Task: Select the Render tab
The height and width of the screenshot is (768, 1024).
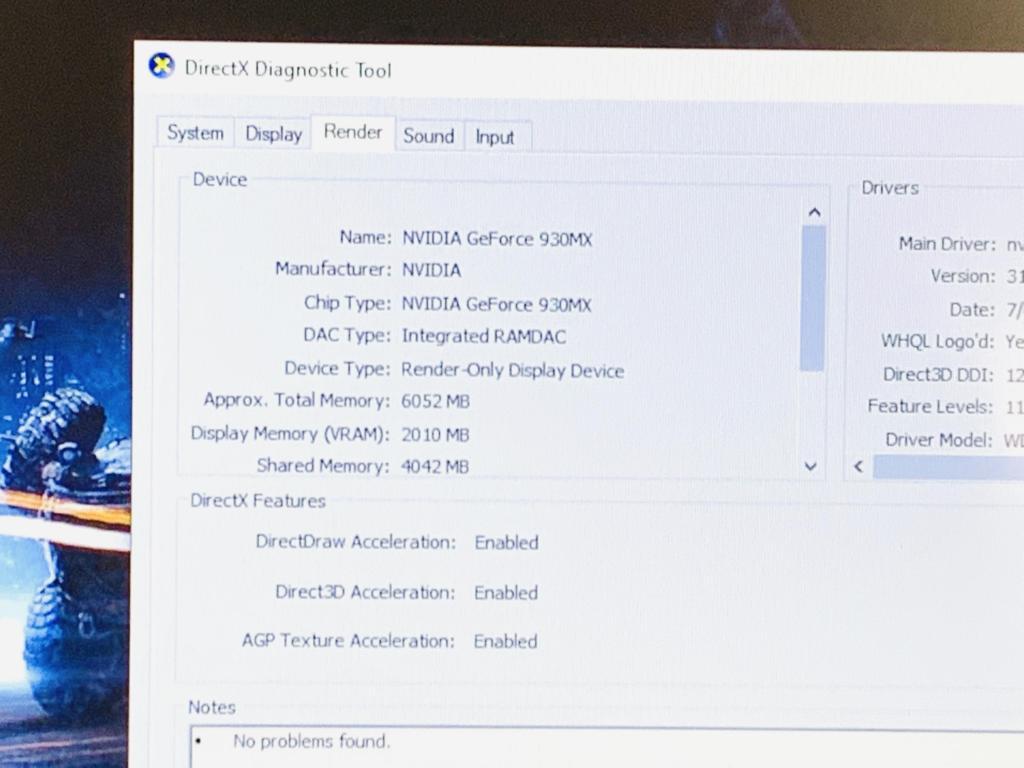Action: pyautogui.click(x=353, y=133)
